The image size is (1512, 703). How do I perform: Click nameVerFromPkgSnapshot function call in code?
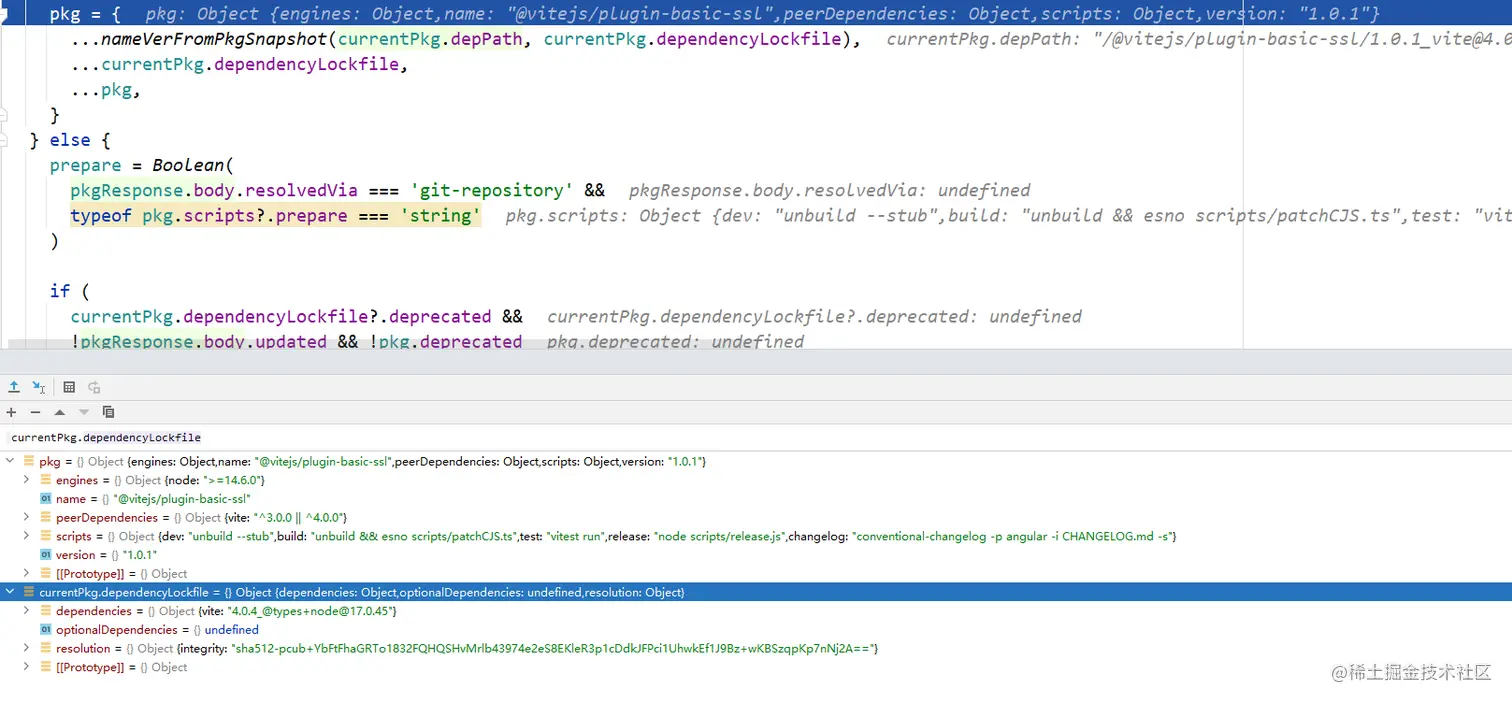click(215, 39)
